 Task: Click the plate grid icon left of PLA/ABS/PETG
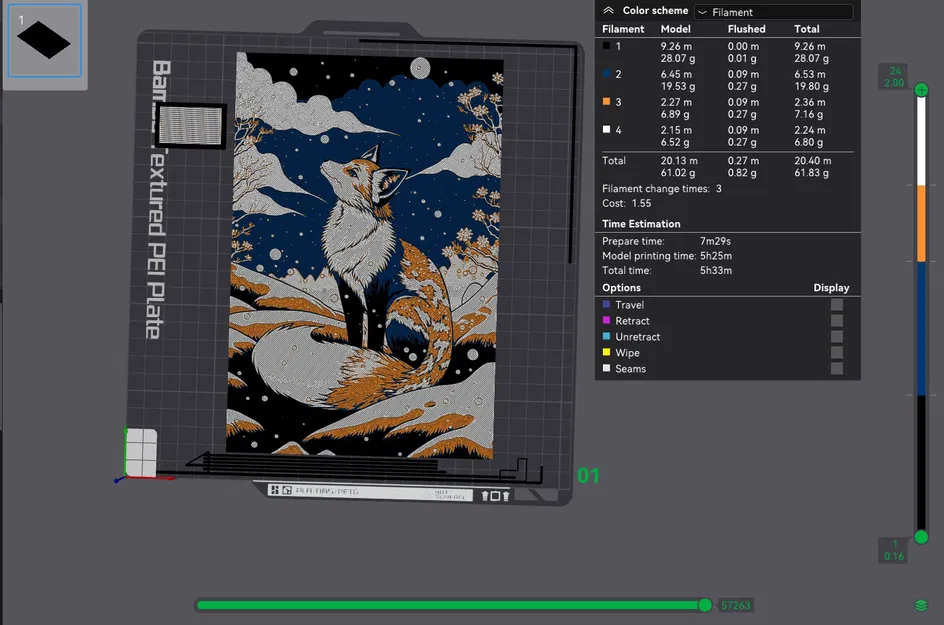274,491
